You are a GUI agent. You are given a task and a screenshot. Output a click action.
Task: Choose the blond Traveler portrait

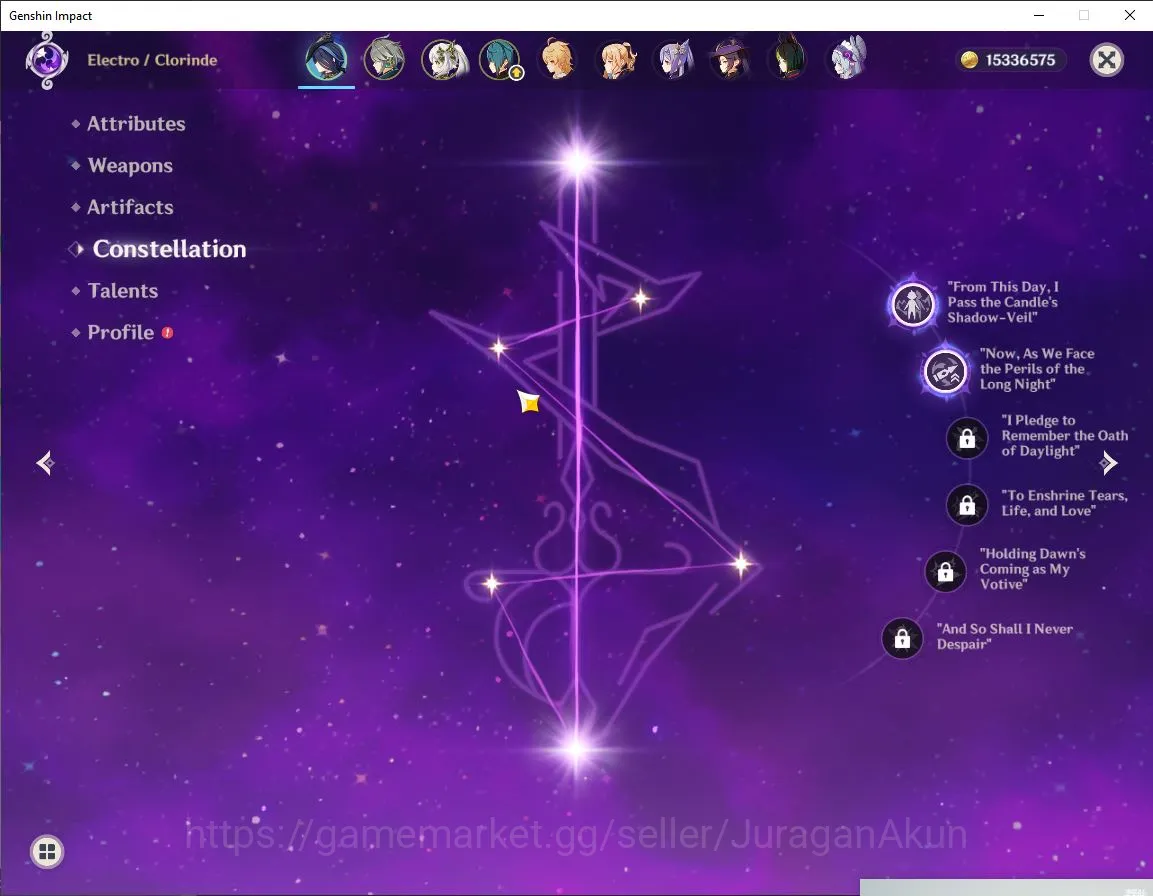pyautogui.click(x=558, y=59)
